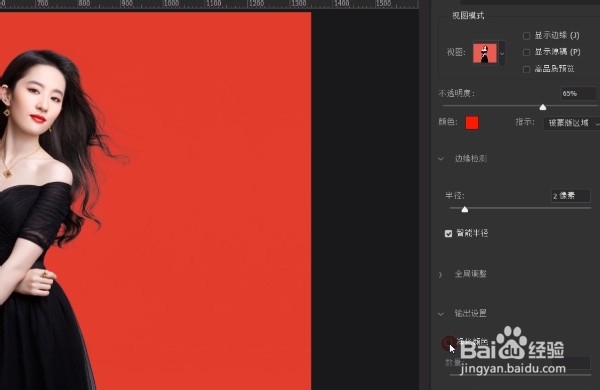Toggle the 净化颜色 checkbox
Screen dimensions: 600x390
click(x=448, y=342)
